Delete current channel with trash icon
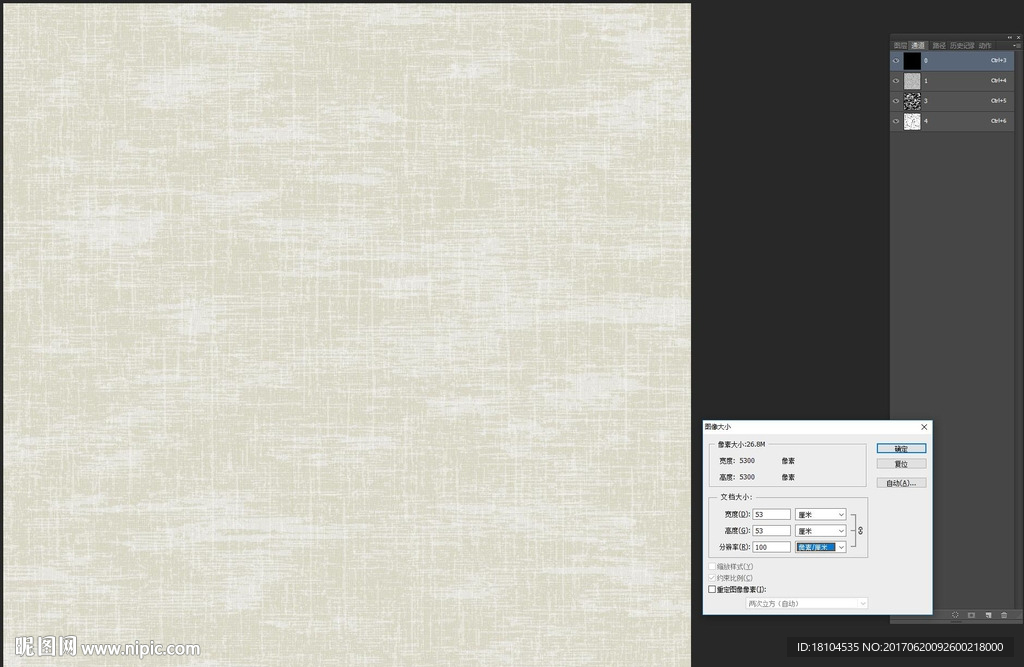Viewport: 1024px width, 667px height. point(1004,615)
